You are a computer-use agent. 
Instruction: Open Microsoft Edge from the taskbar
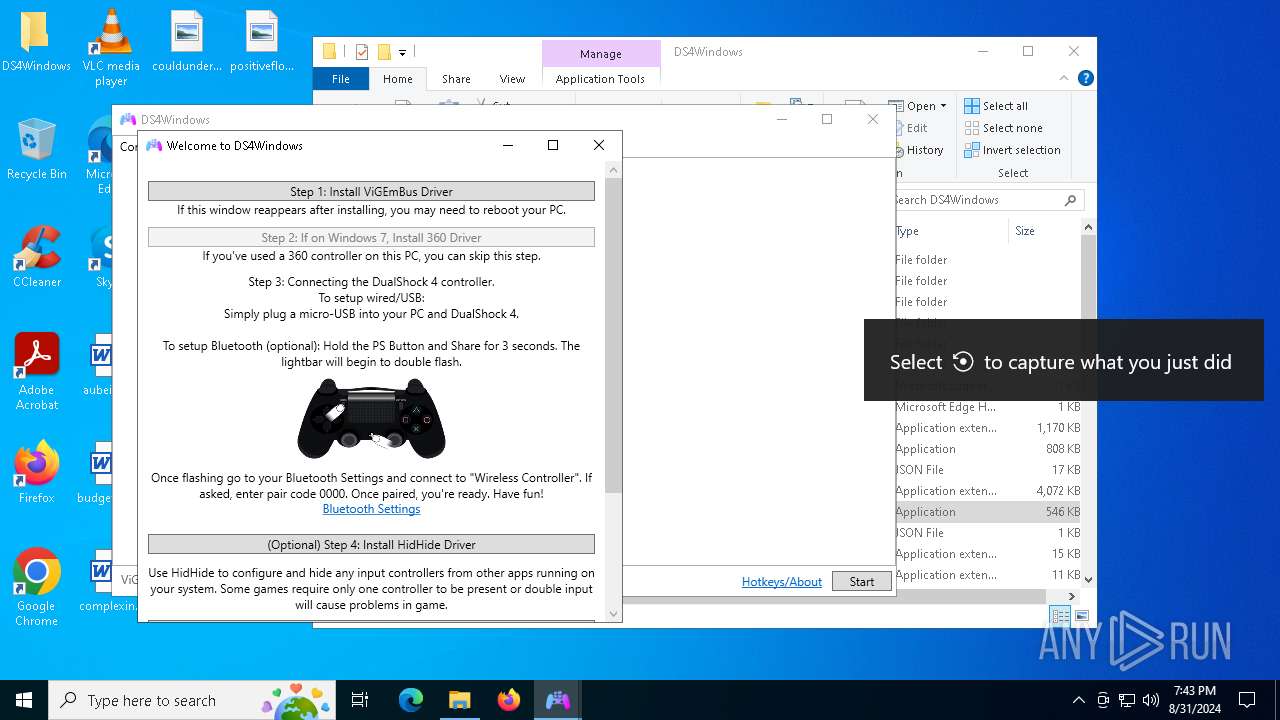(x=411, y=700)
